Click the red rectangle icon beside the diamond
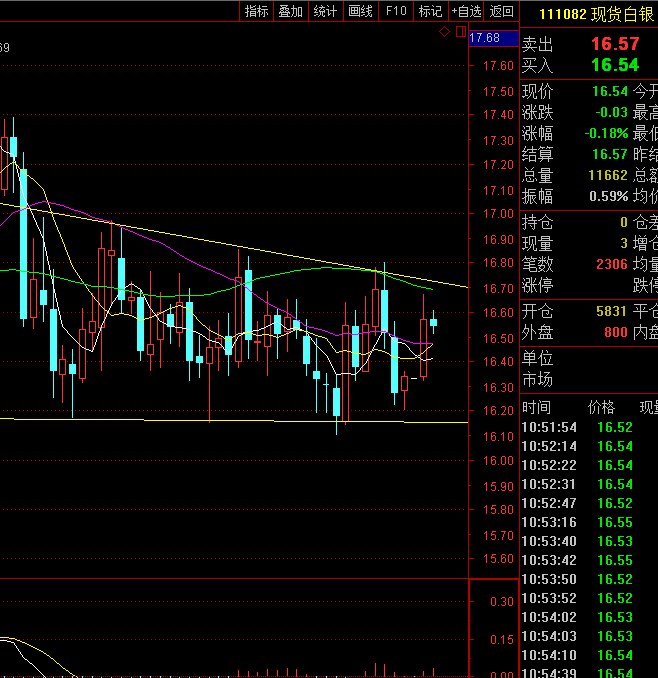 coord(460,32)
